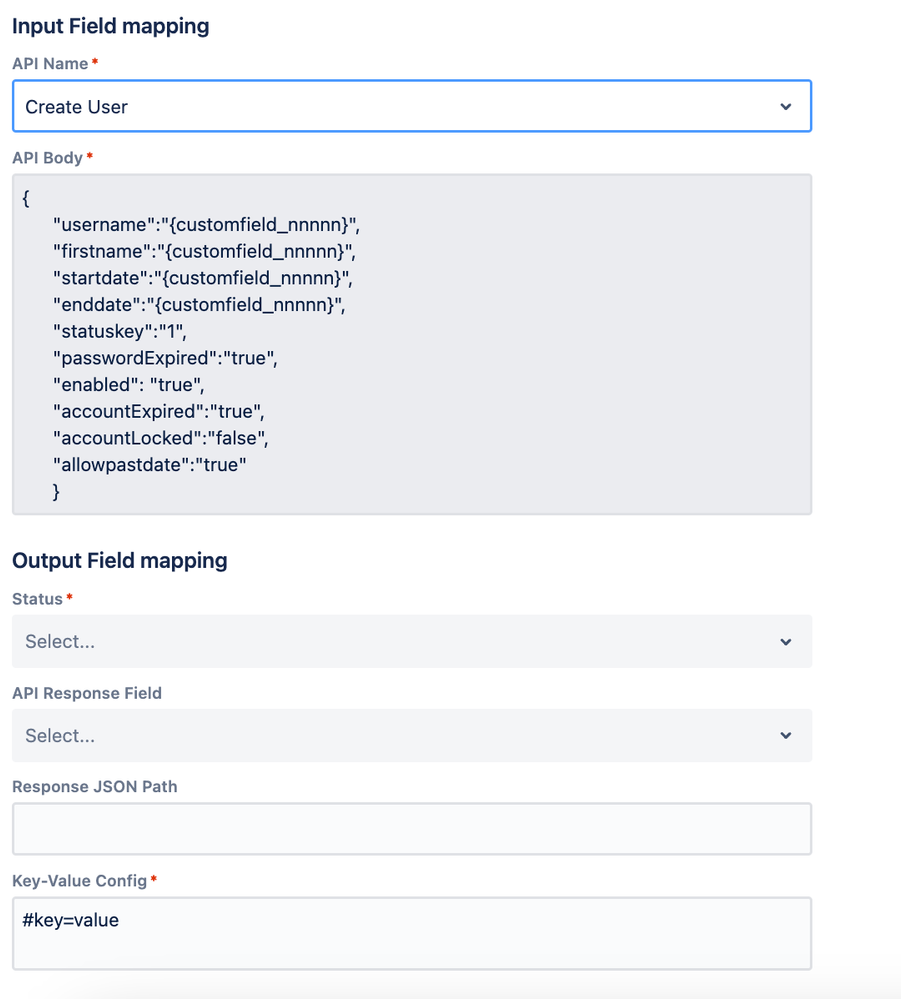This screenshot has width=901, height=999.
Task: Click the API Response Field chevron arrow
Action: (x=786, y=736)
